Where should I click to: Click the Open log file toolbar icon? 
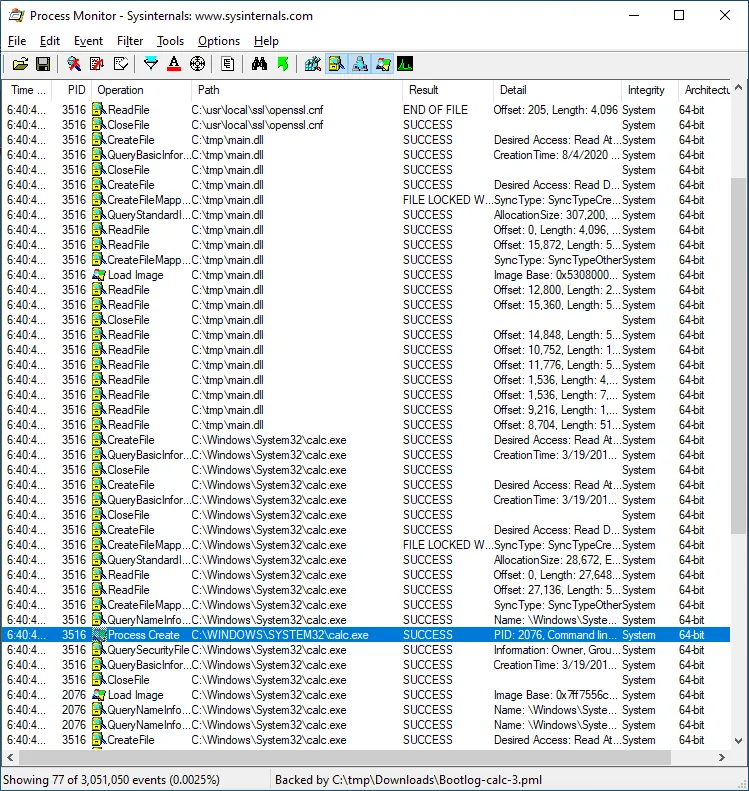coord(20,64)
